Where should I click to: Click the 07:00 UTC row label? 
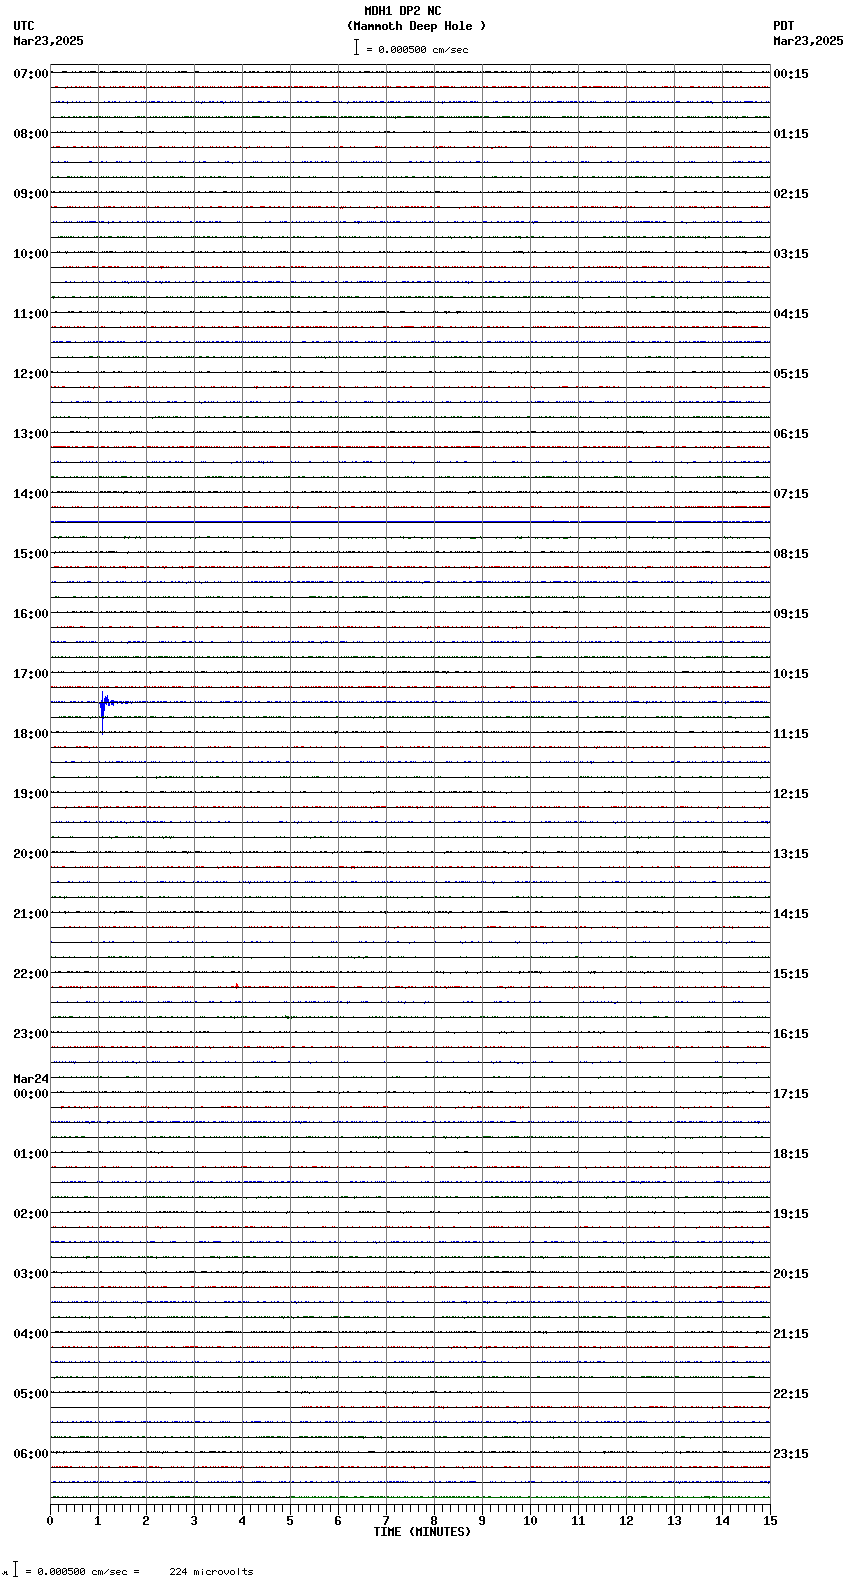[x=31, y=74]
